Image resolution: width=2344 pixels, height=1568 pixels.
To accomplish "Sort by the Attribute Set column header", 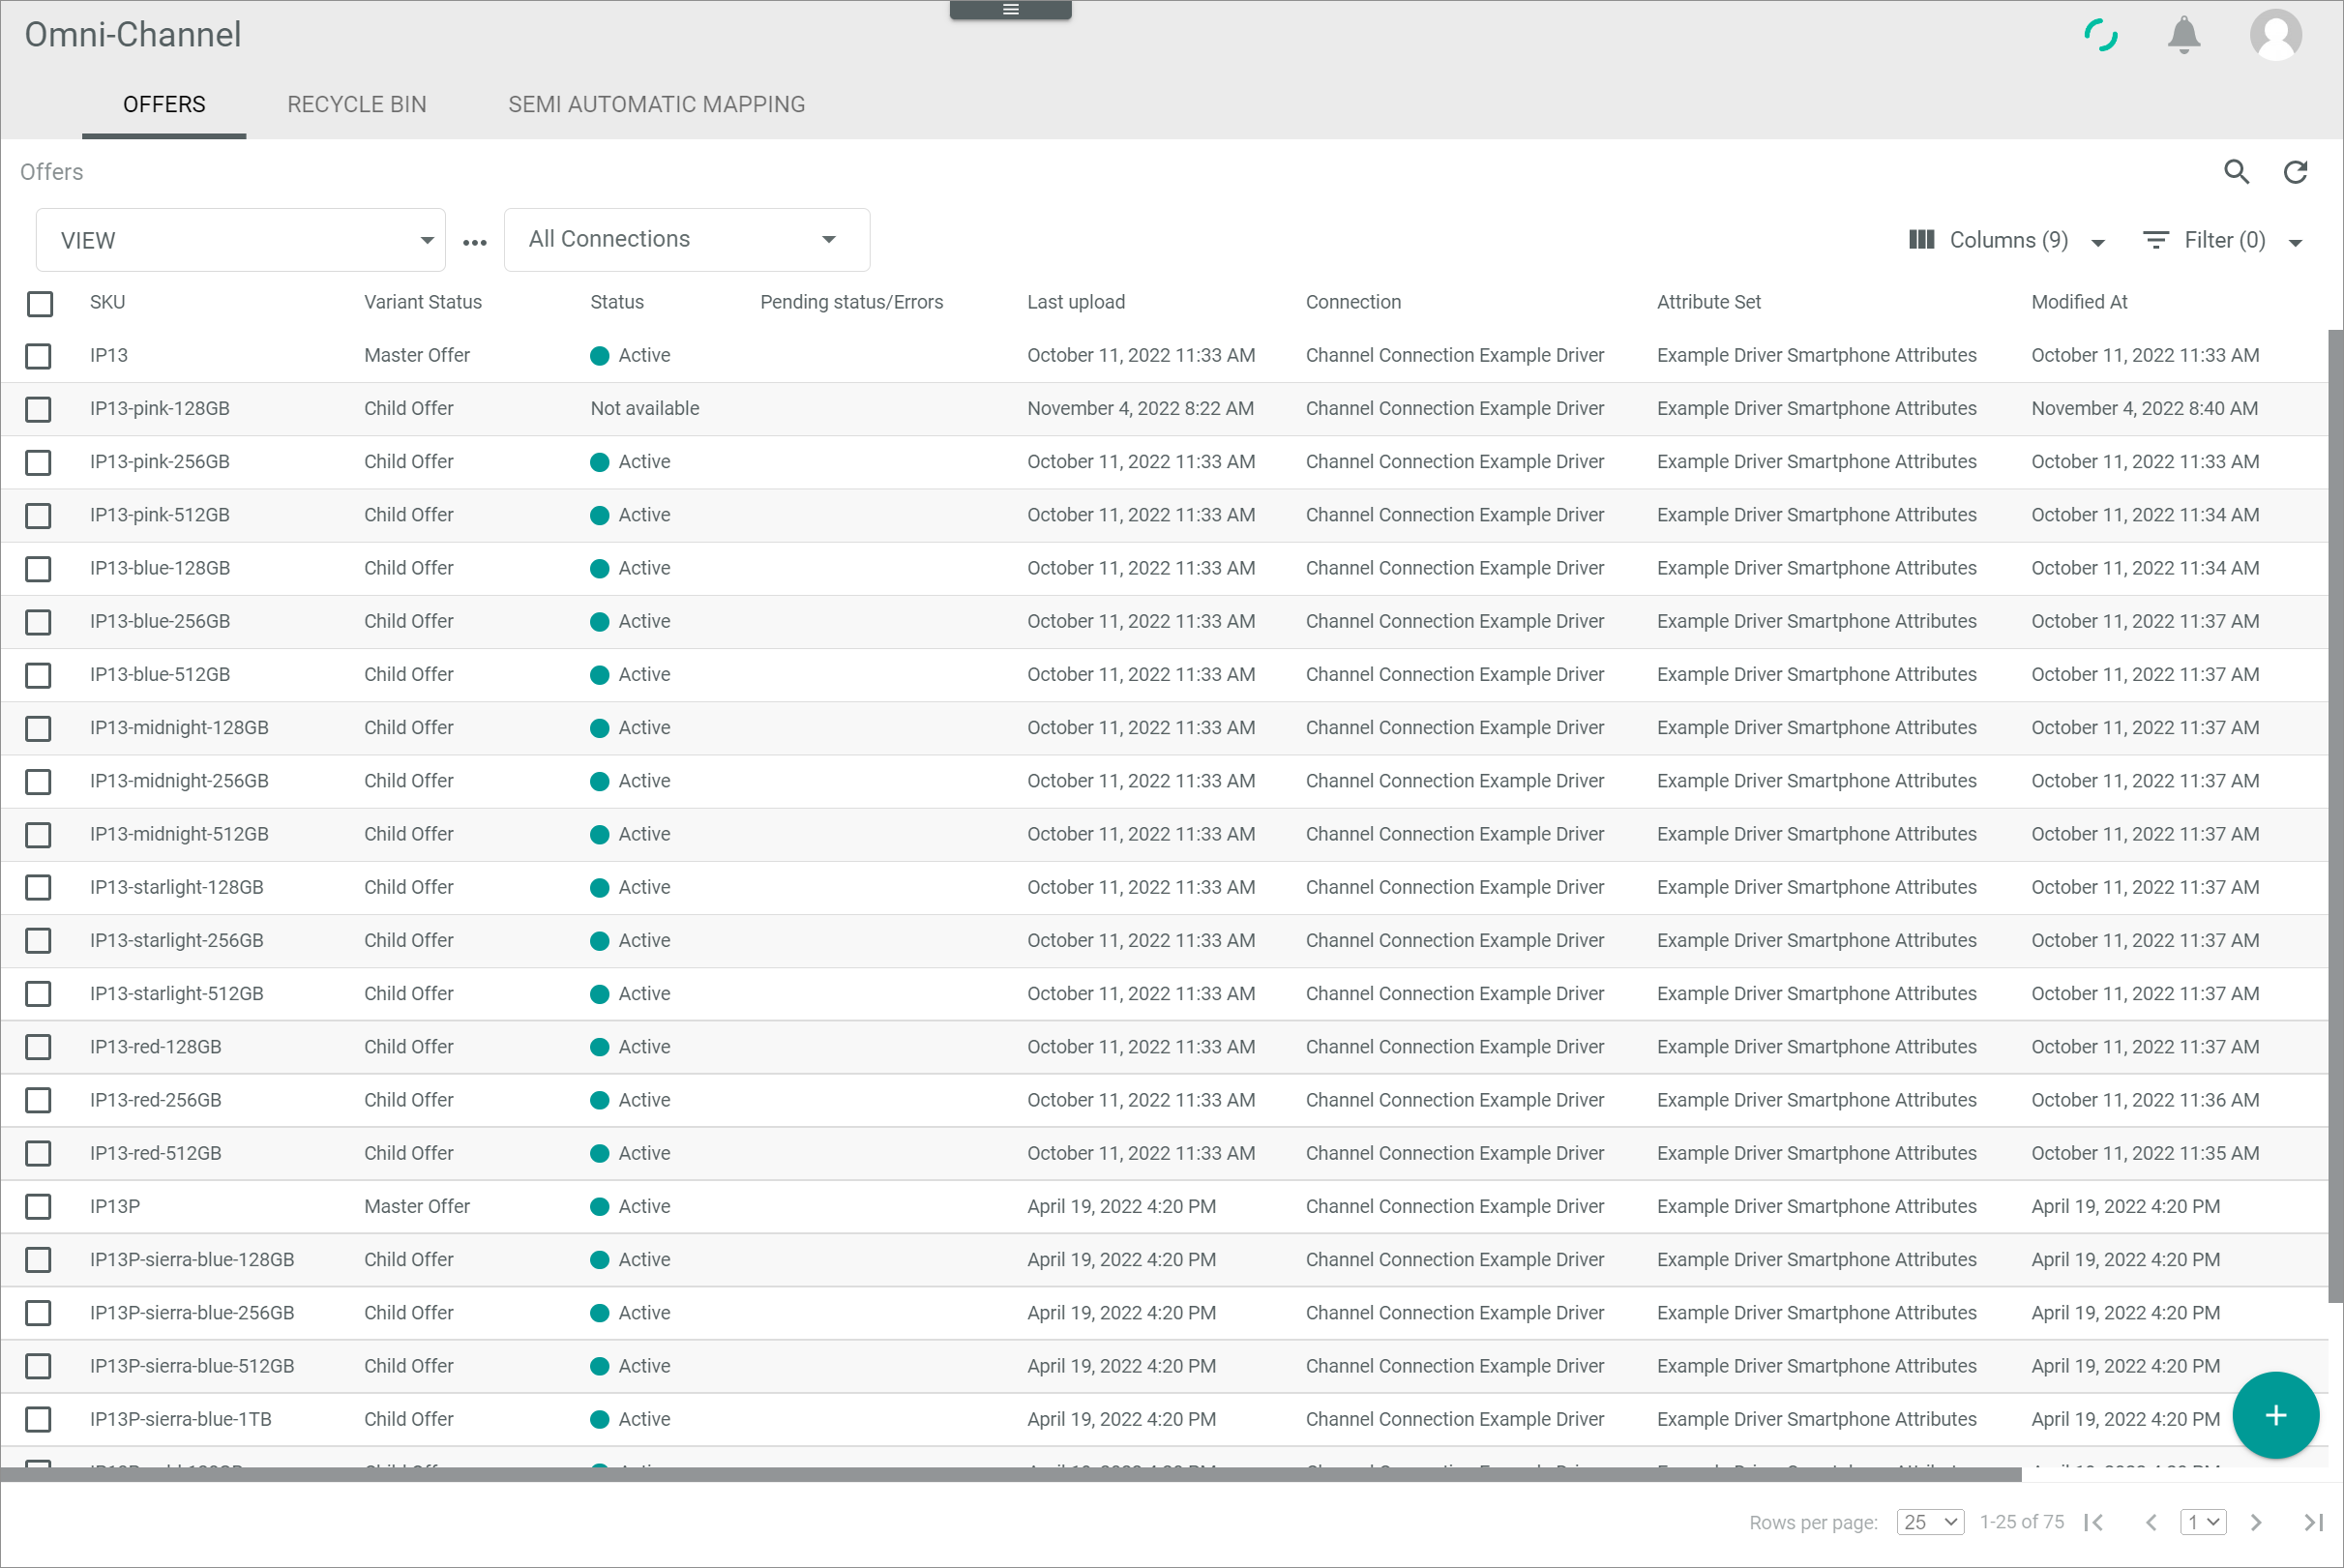I will pos(1709,302).
